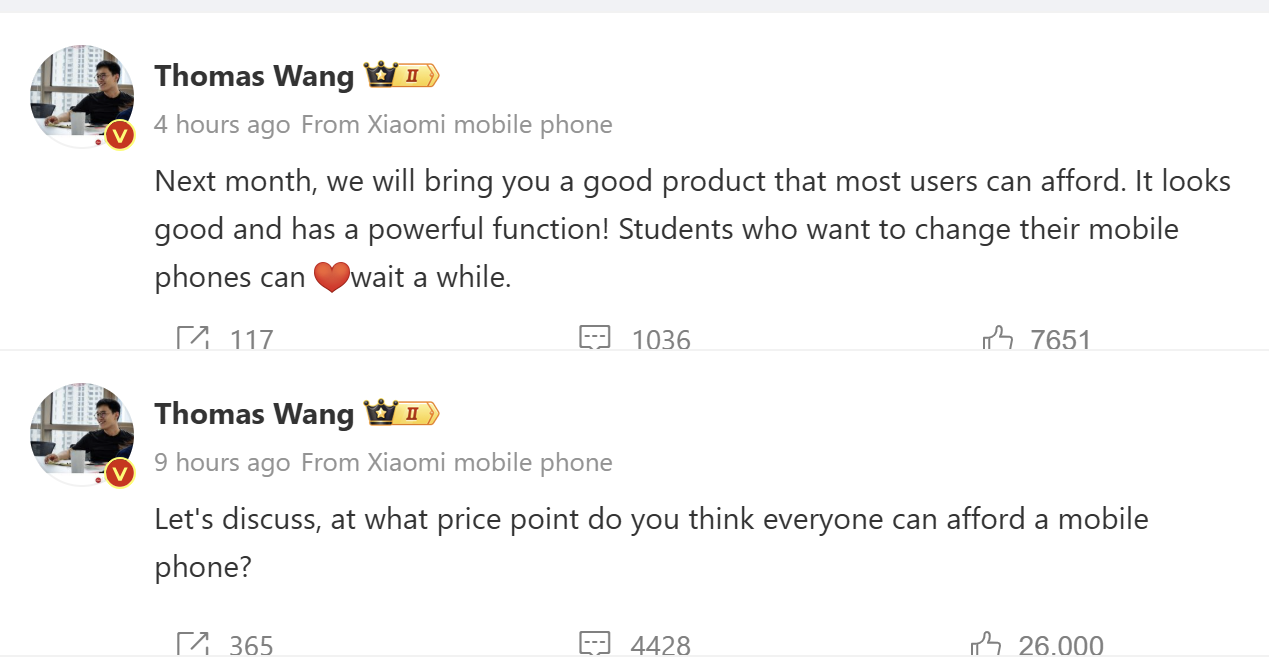Click the 9 hours ago timestamp
The height and width of the screenshot is (657, 1269).
pos(222,462)
